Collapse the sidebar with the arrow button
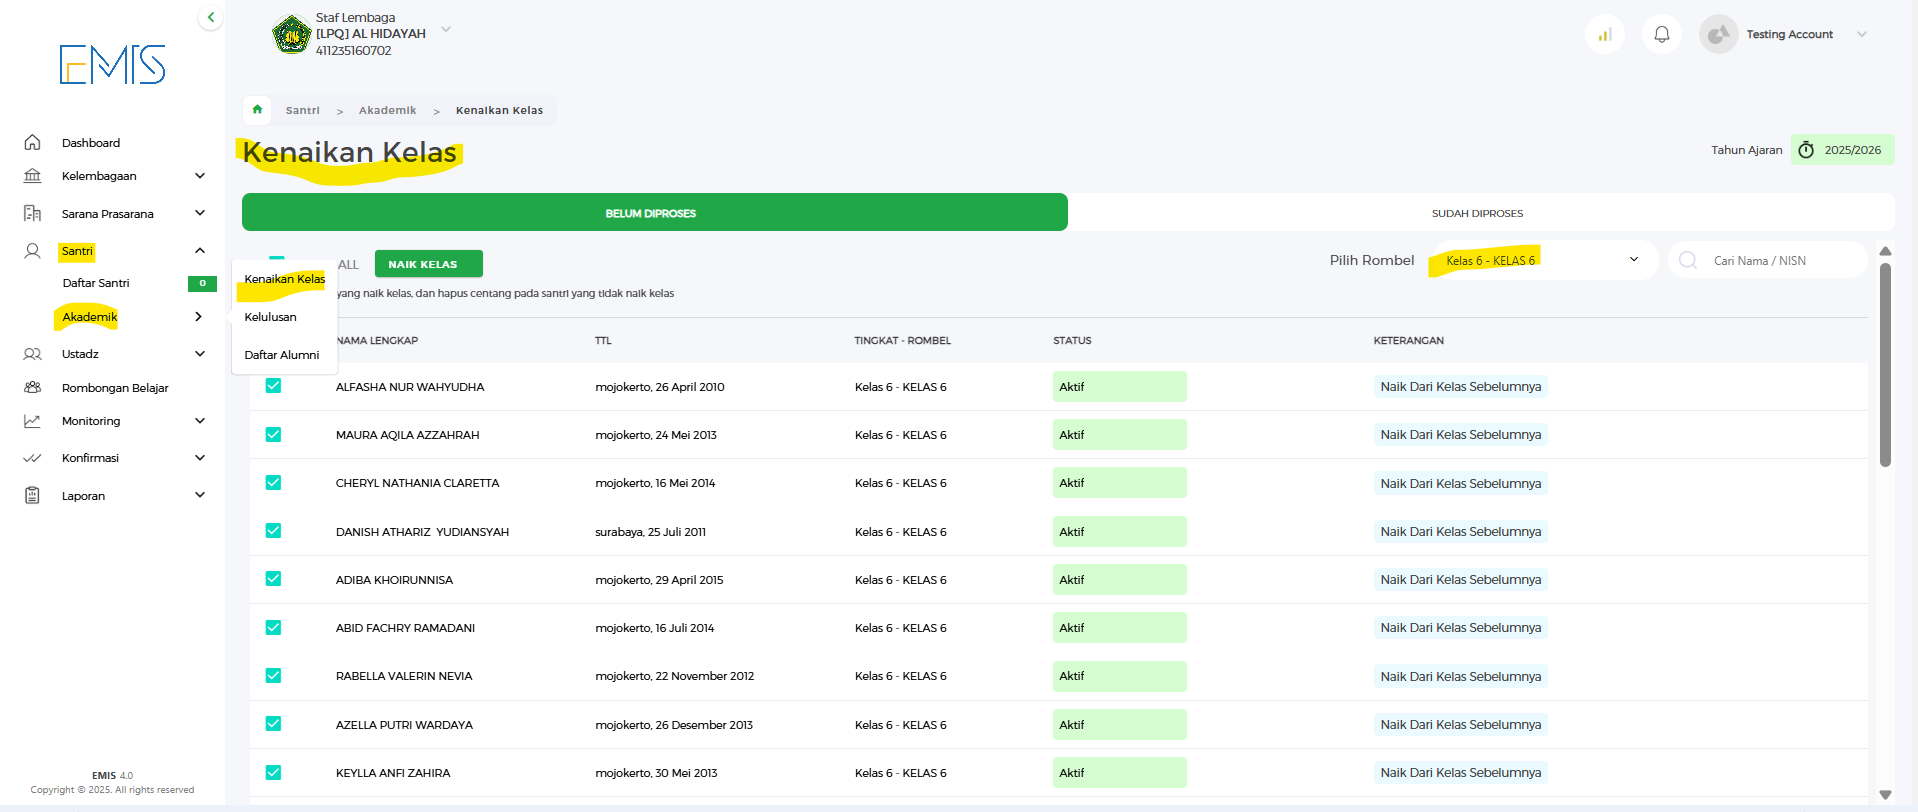The image size is (1918, 812). (210, 17)
